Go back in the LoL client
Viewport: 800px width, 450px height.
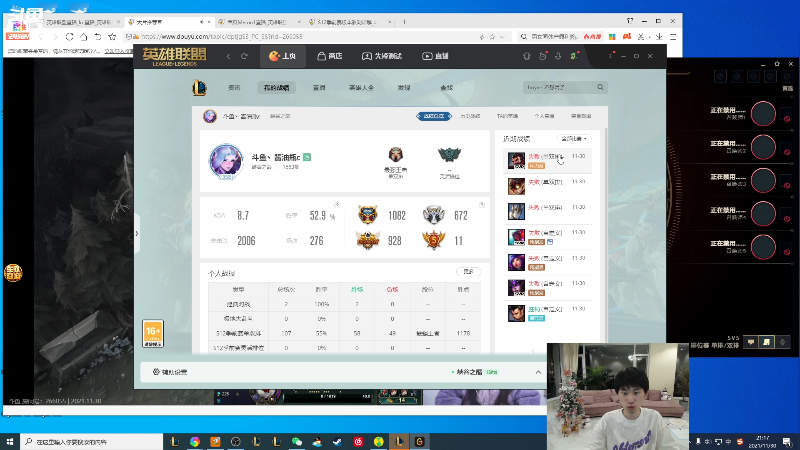[x=229, y=56]
